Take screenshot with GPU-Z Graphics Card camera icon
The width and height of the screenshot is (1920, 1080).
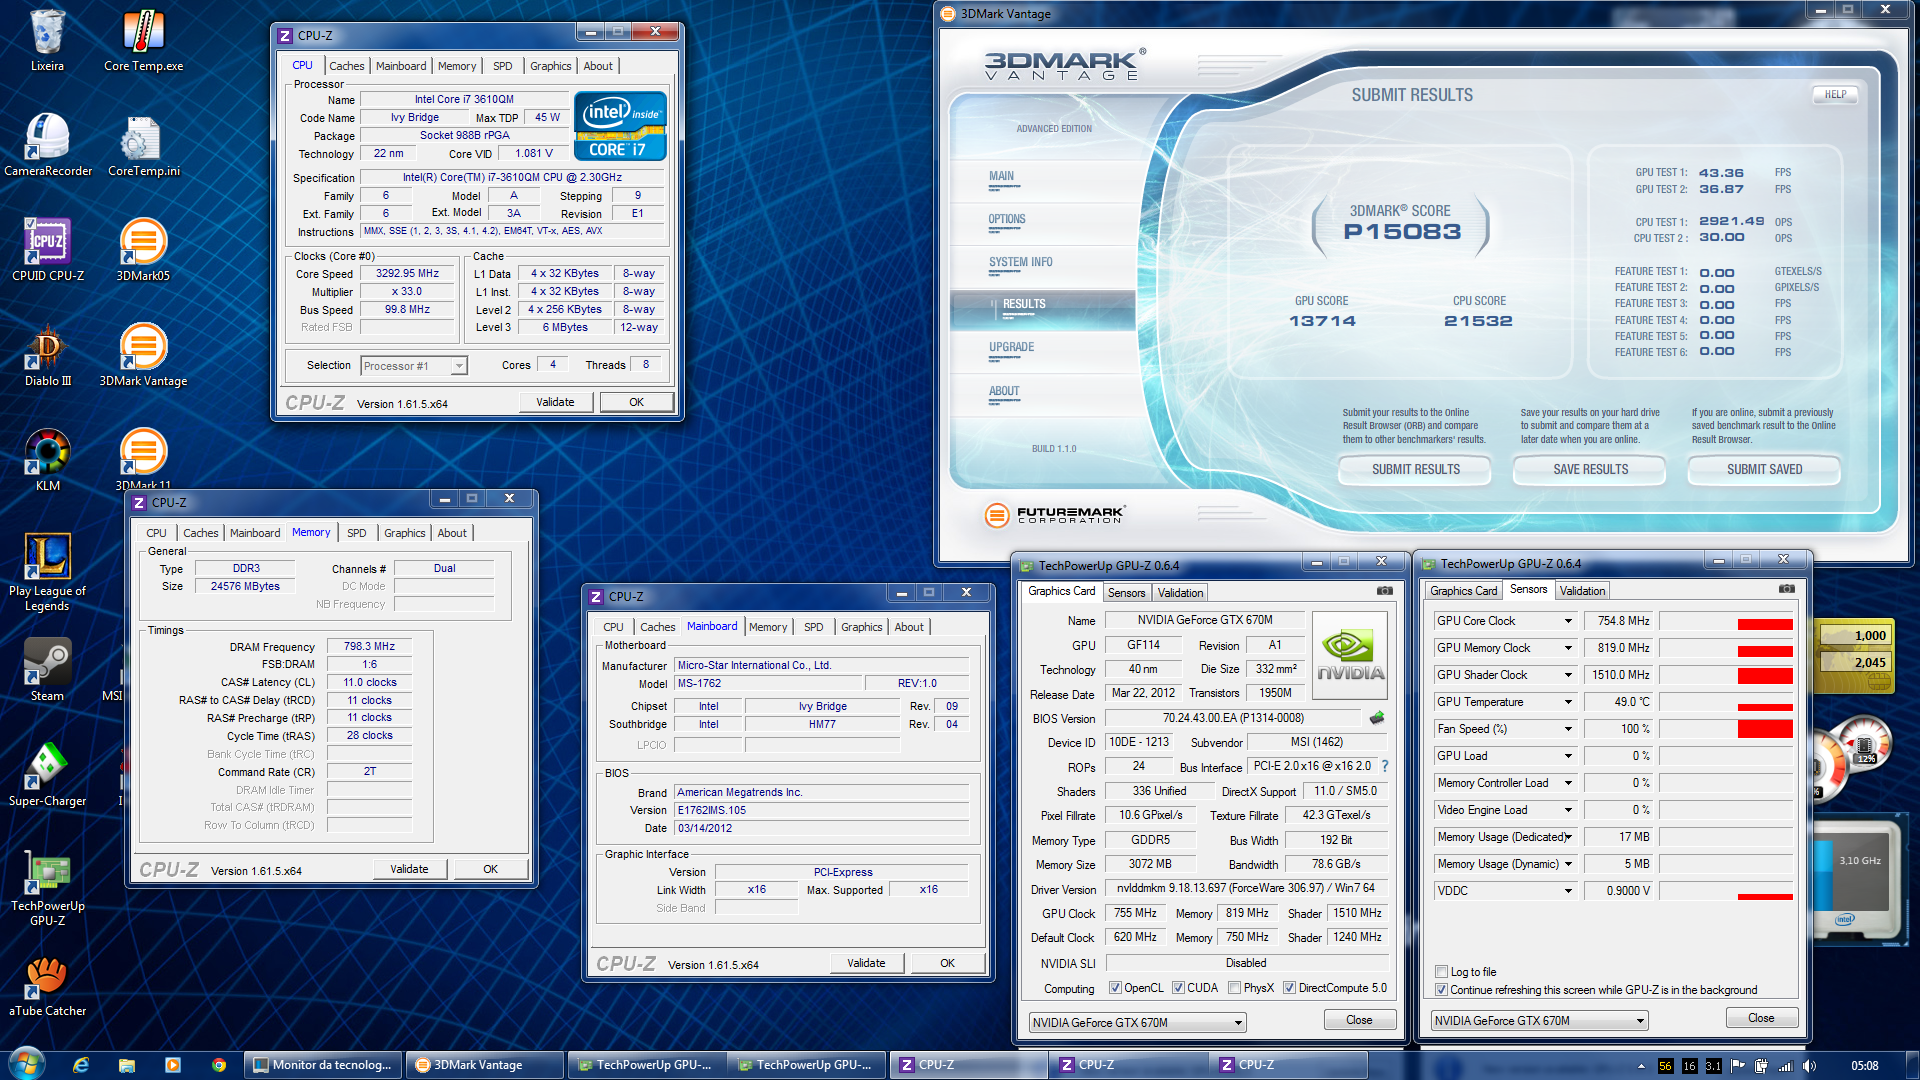[1385, 591]
